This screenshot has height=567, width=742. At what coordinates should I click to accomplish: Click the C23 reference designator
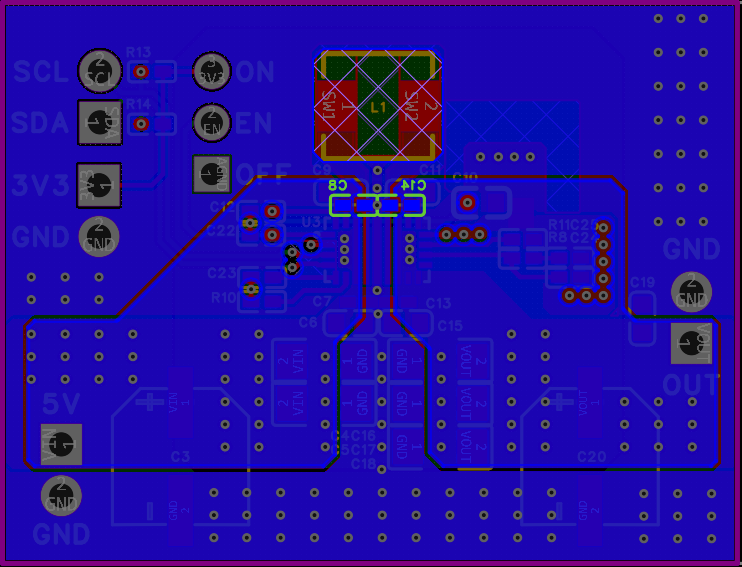tap(221, 273)
